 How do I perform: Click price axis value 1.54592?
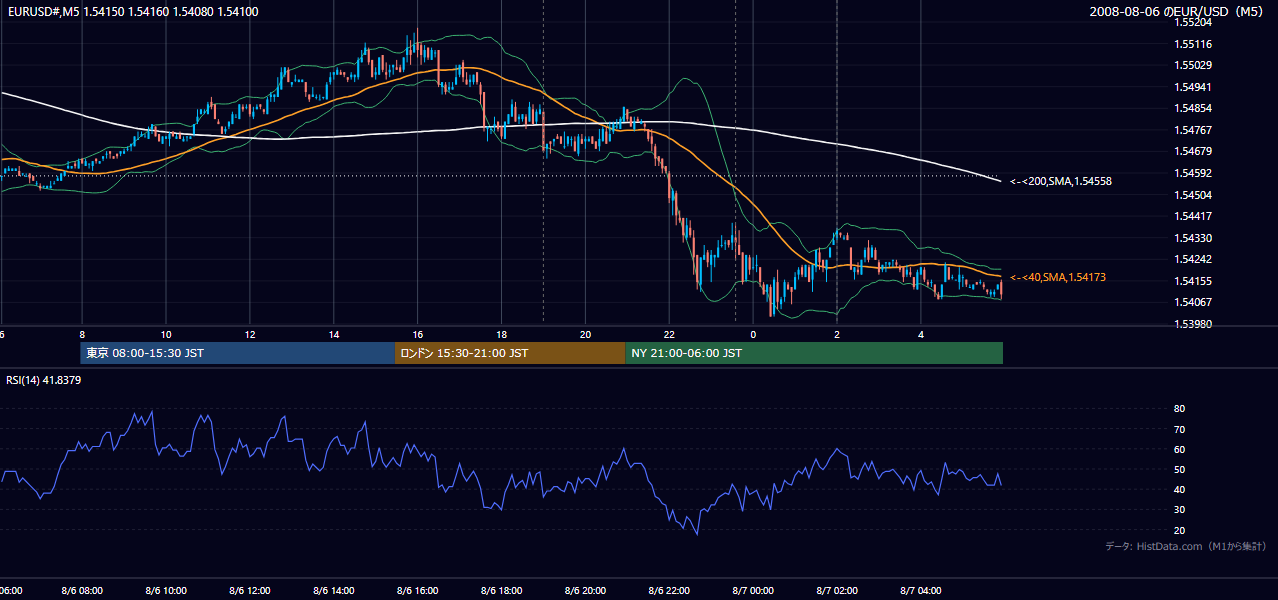[x=1194, y=173]
